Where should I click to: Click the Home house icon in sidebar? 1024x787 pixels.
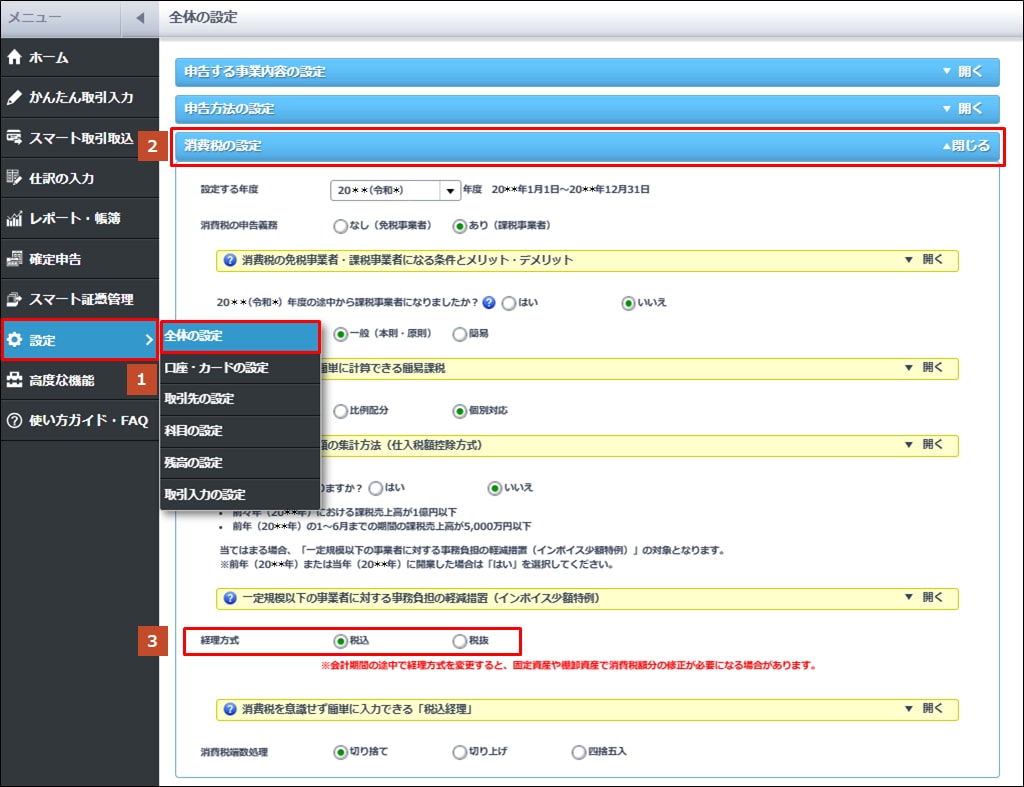(x=14, y=57)
